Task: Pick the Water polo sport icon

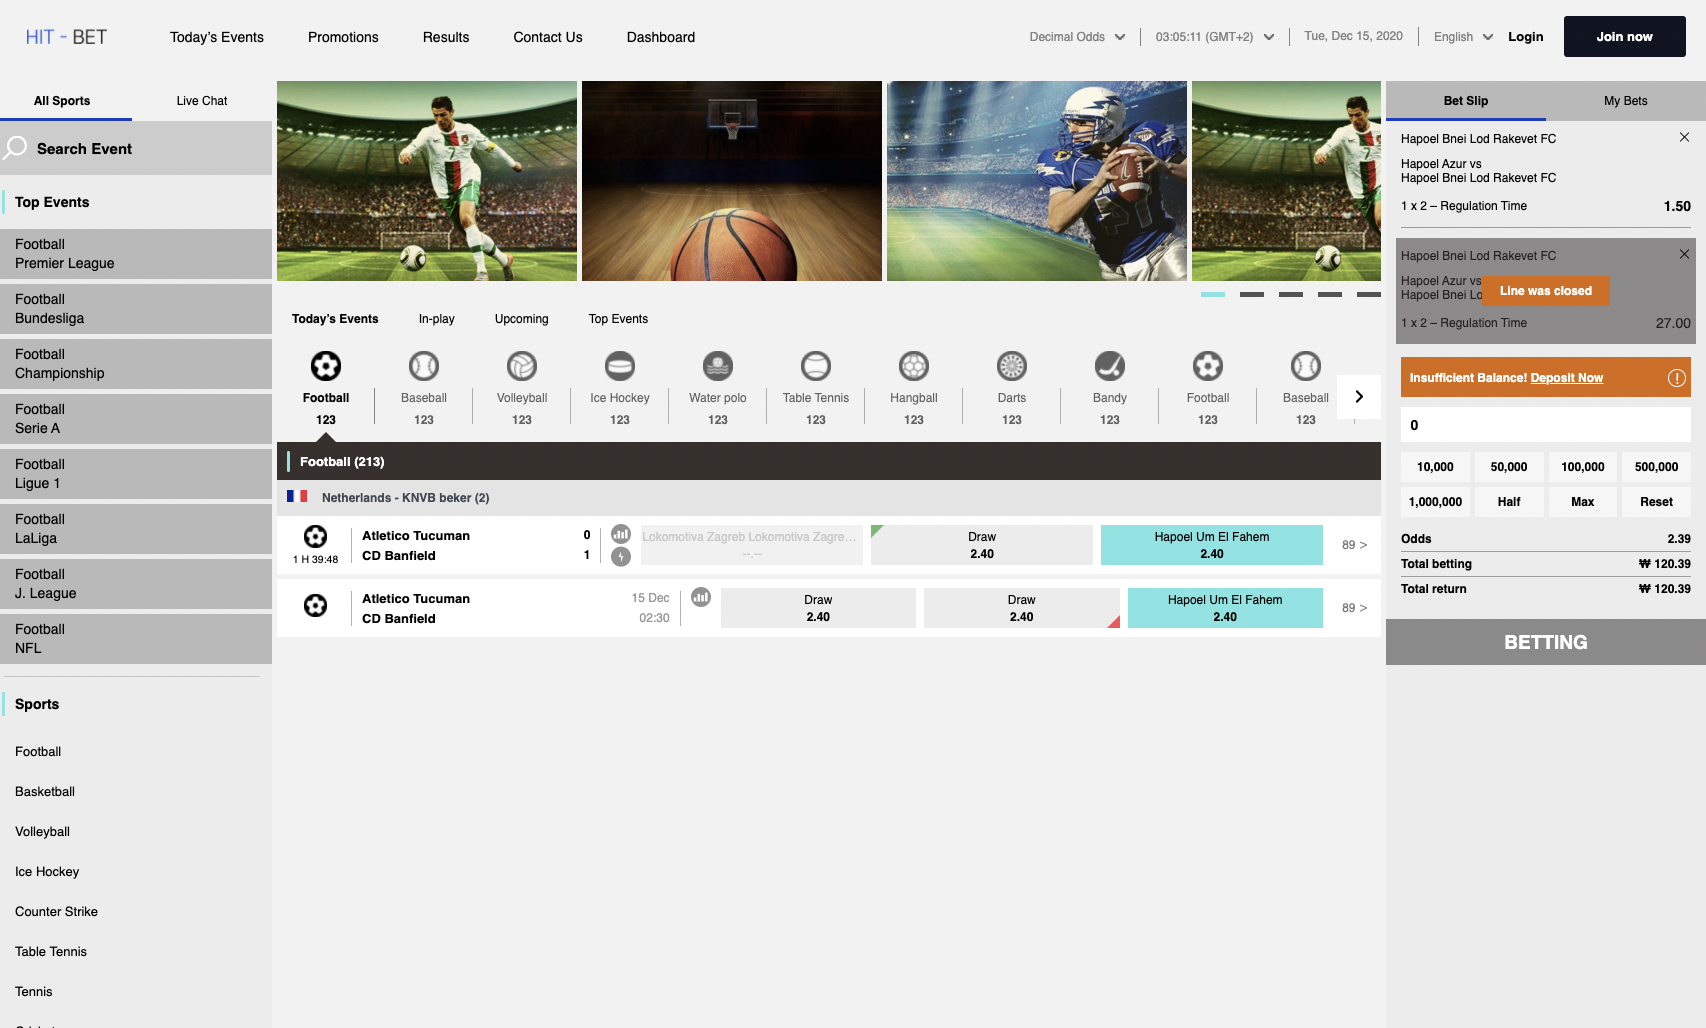Action: tap(717, 367)
